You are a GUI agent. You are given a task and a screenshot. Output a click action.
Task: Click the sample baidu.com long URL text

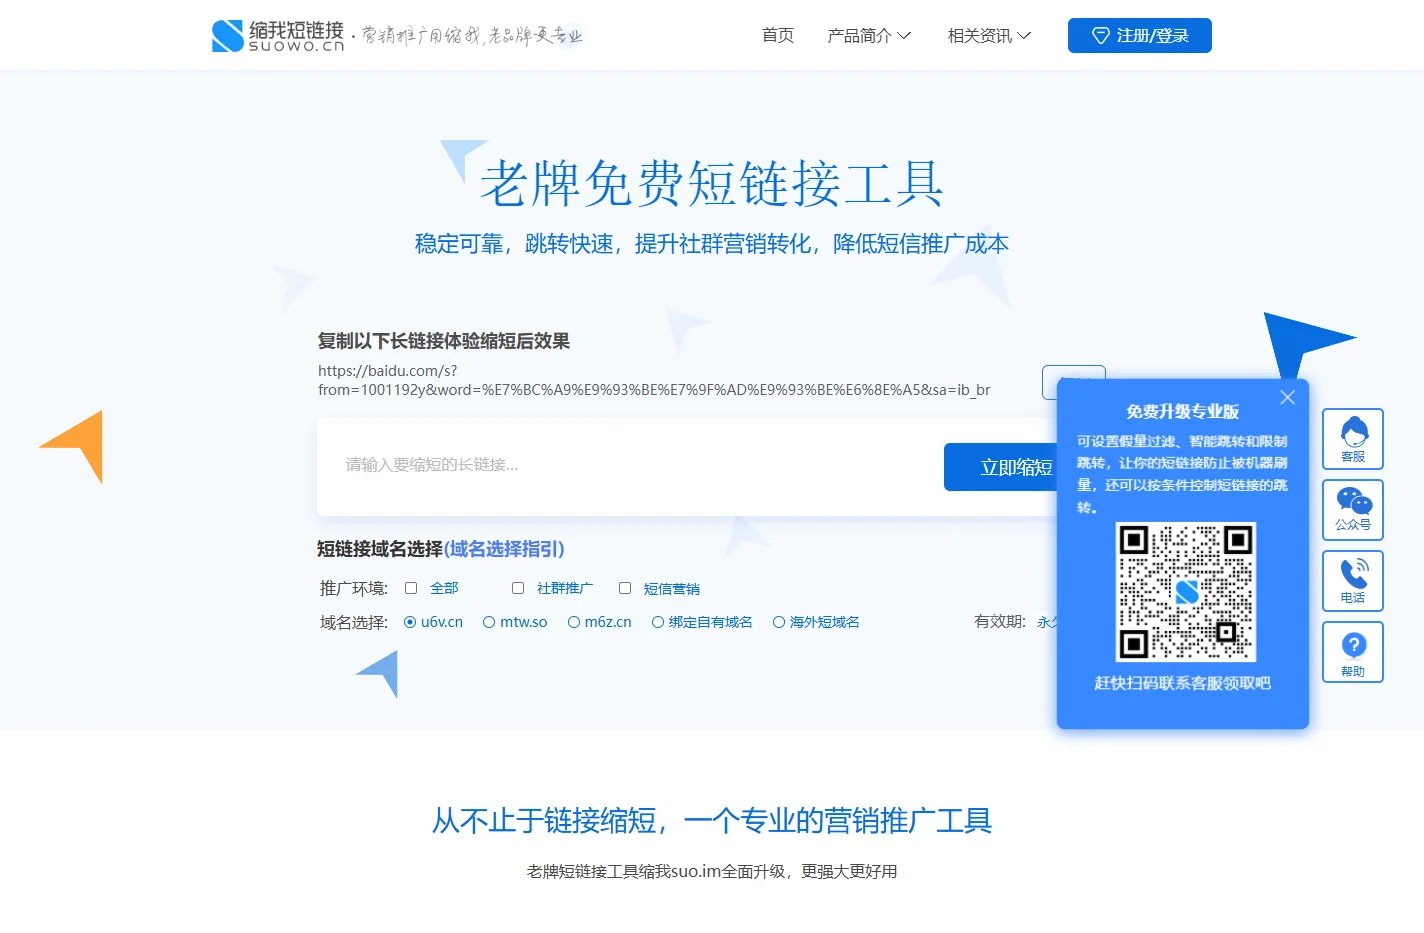point(654,380)
